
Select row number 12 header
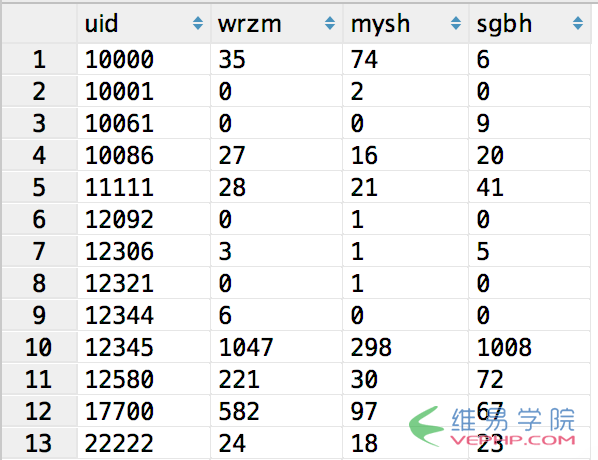[x=39, y=412]
